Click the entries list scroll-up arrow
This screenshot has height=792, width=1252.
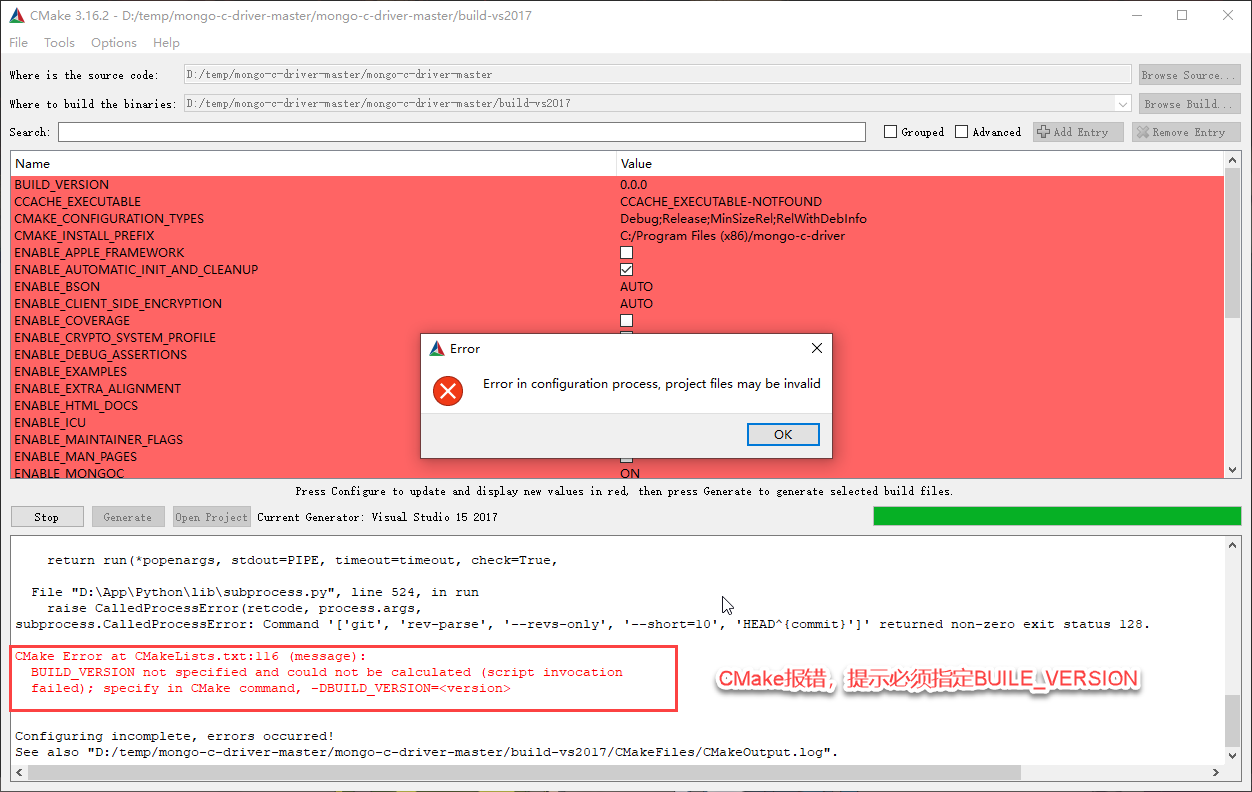(1232, 162)
